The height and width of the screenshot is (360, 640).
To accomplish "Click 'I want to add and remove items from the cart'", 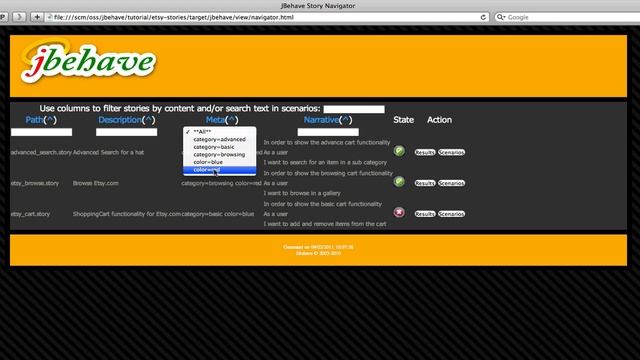I will pyautogui.click(x=324, y=224).
